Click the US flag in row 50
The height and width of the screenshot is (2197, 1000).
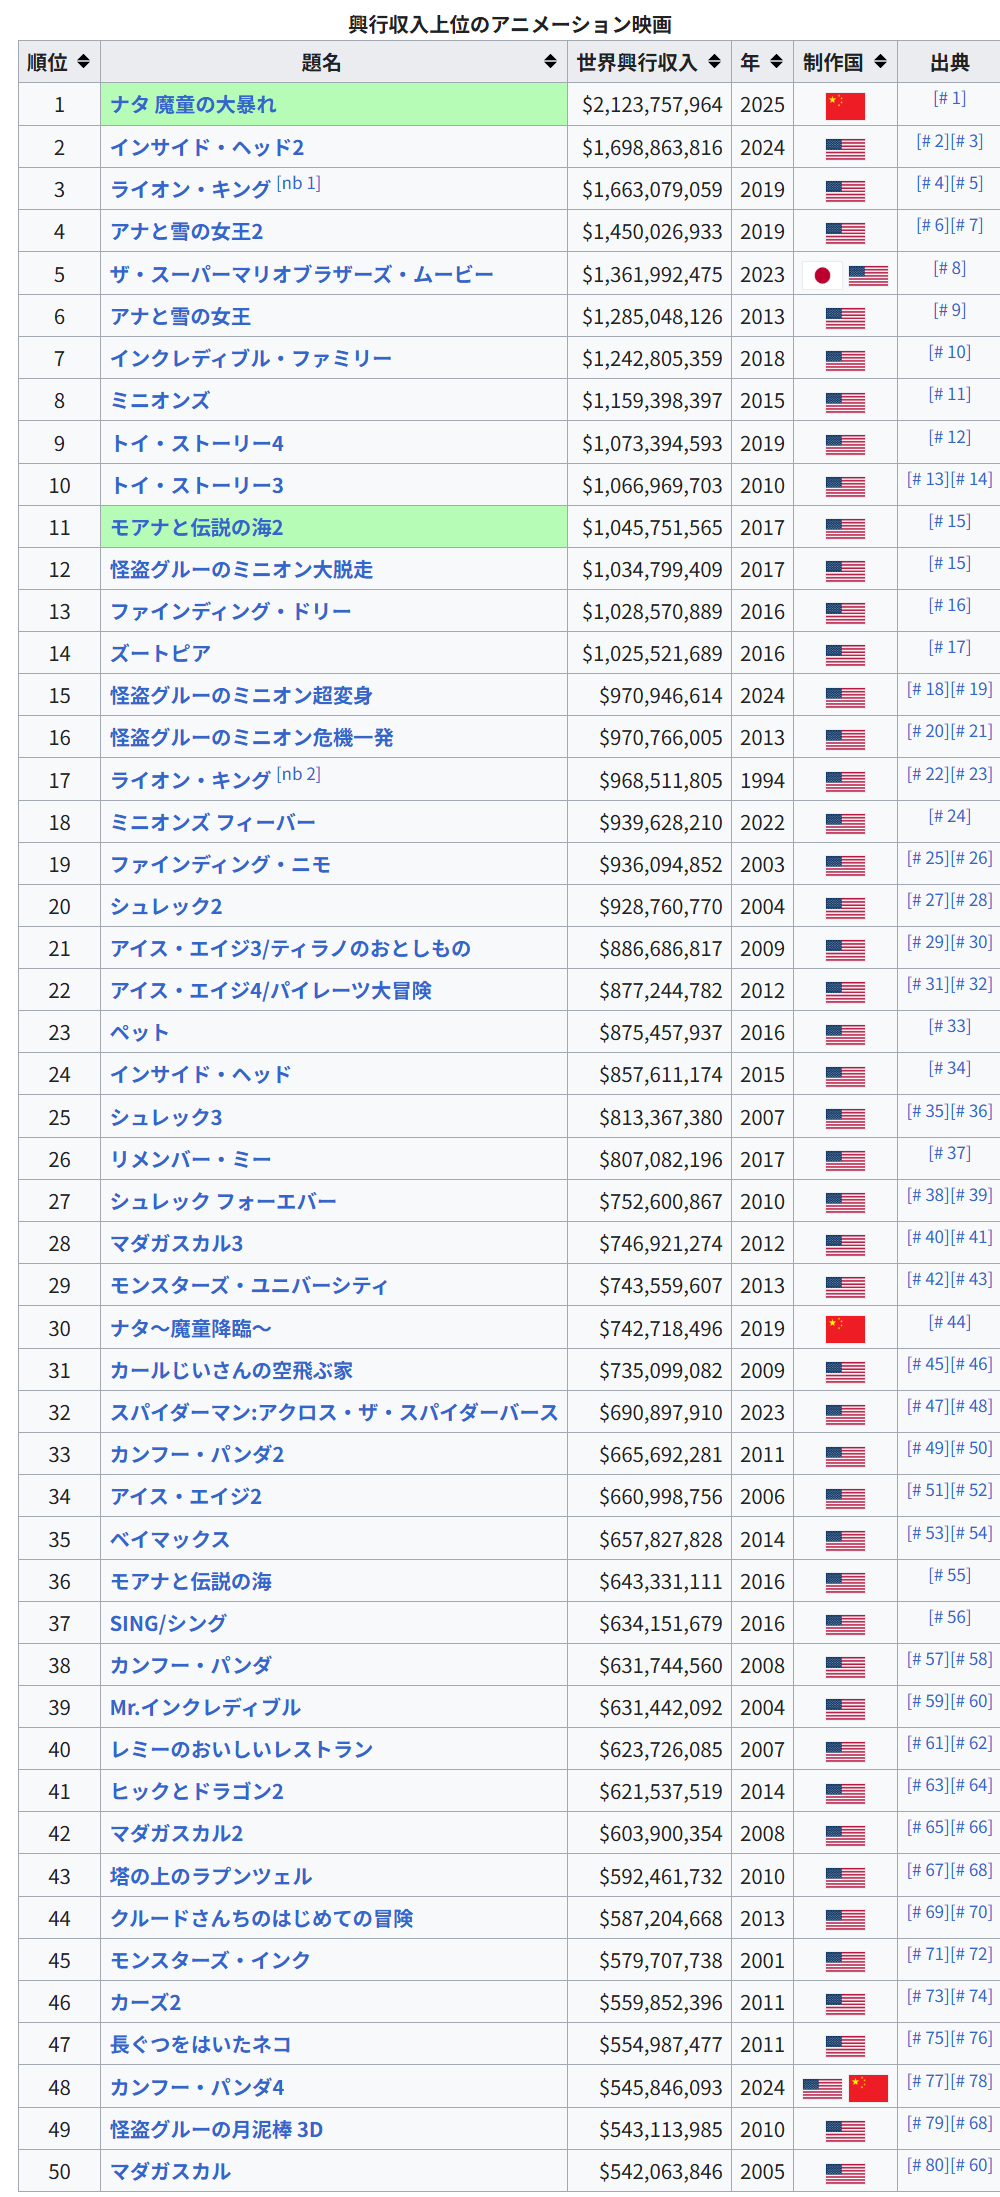pyautogui.click(x=845, y=2172)
